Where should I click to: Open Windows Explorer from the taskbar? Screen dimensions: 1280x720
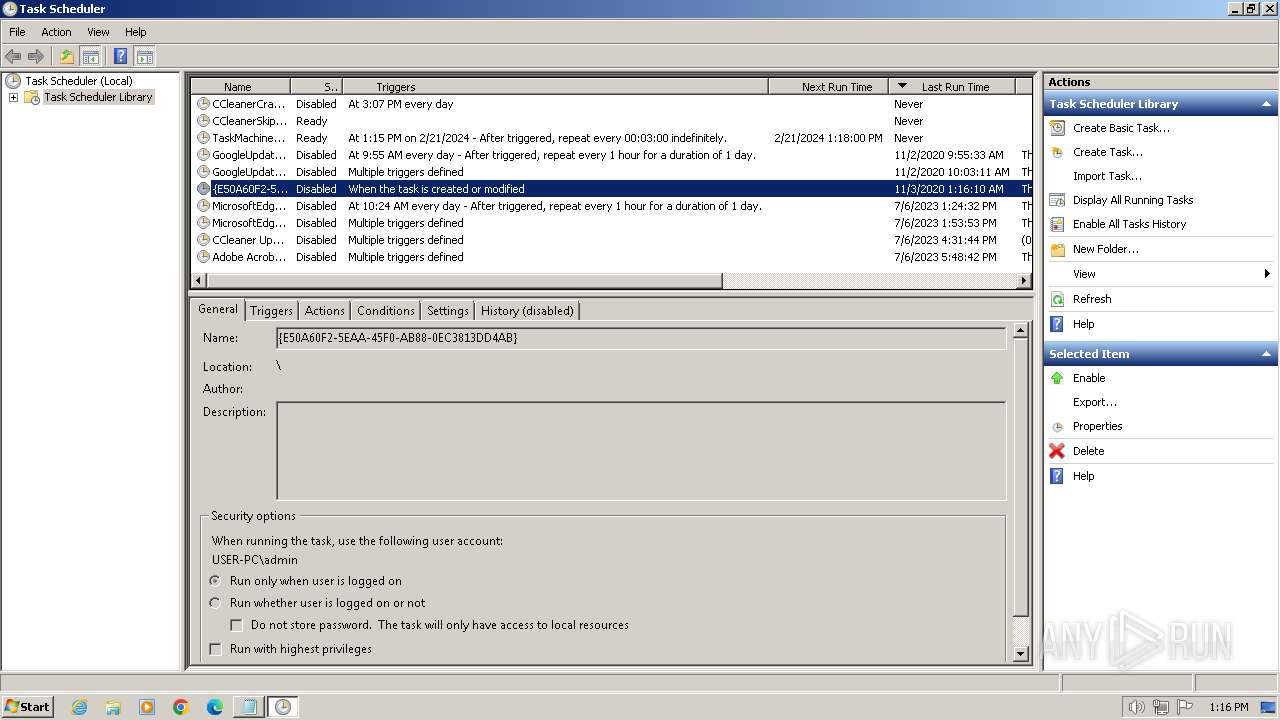point(113,707)
